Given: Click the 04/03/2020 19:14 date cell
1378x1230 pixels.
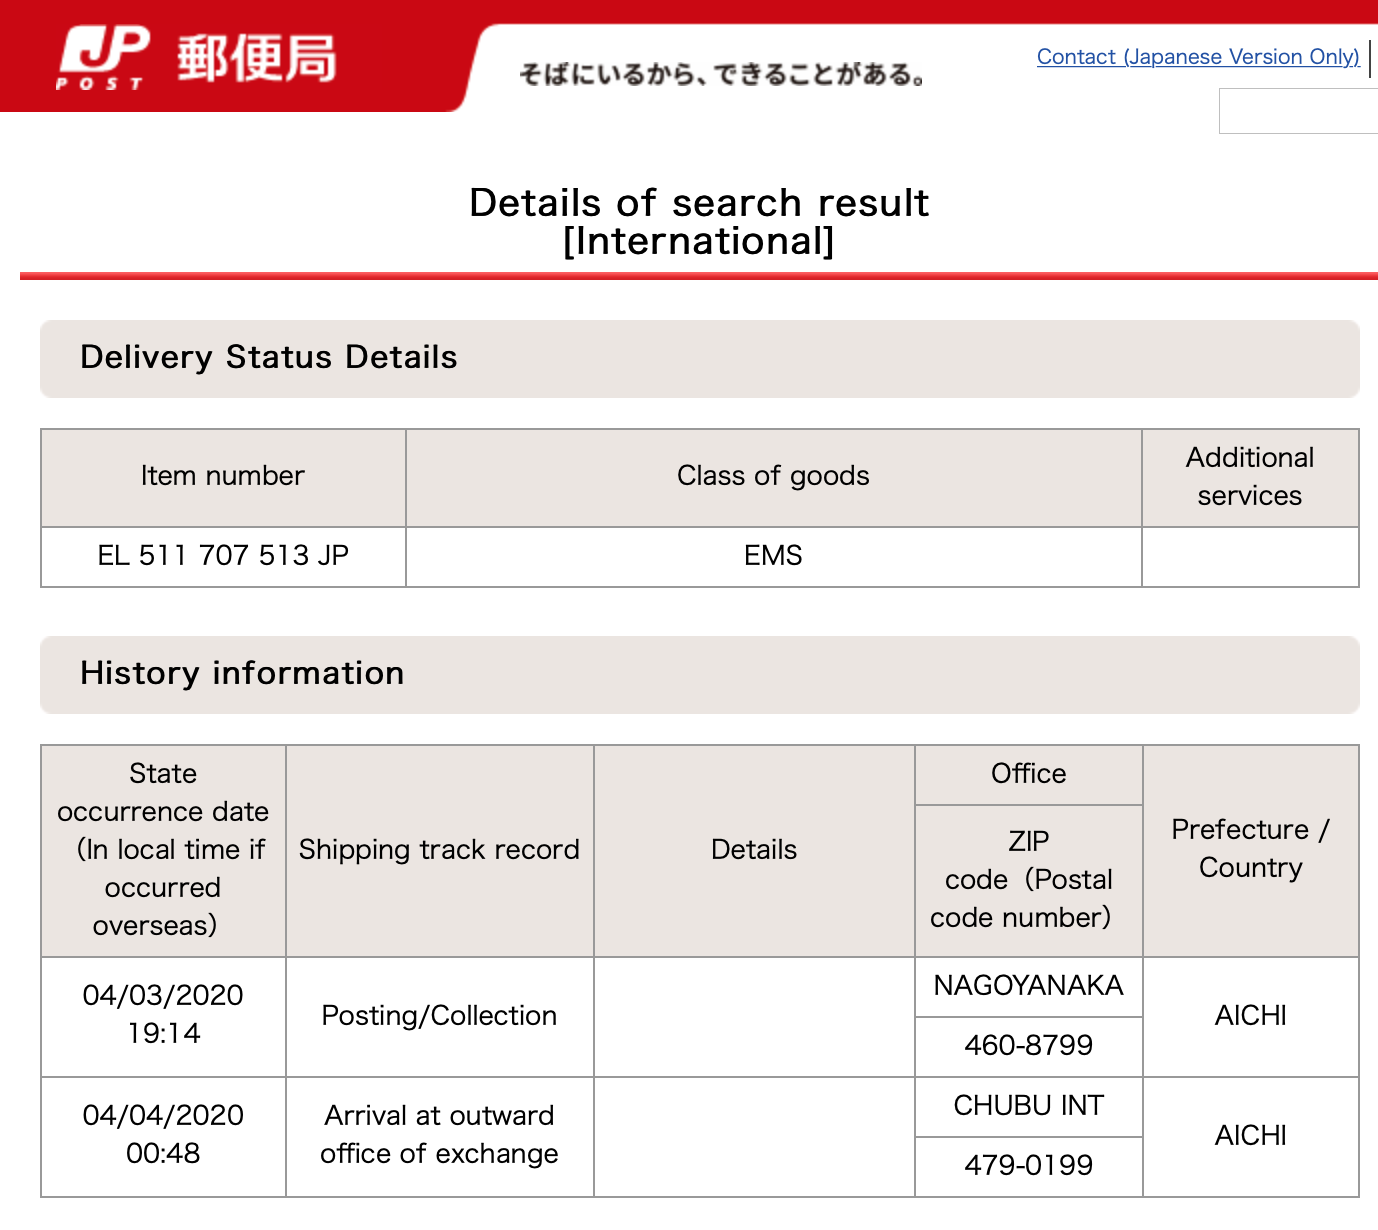Looking at the screenshot, I should tap(163, 1015).
